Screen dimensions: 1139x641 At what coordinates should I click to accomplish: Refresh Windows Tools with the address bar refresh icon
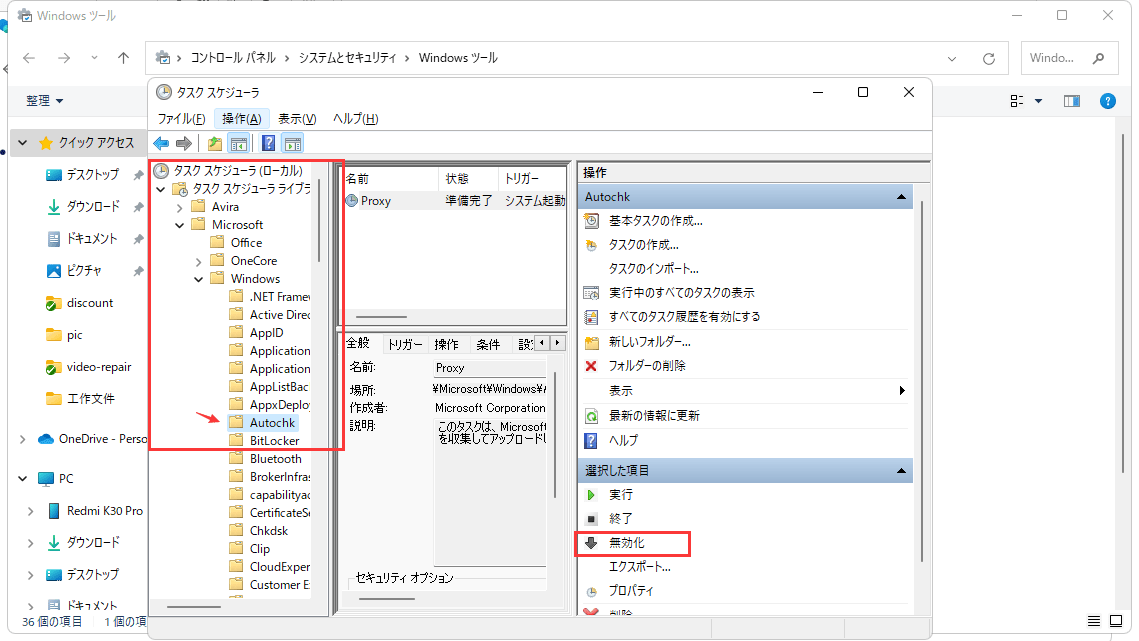point(989,58)
